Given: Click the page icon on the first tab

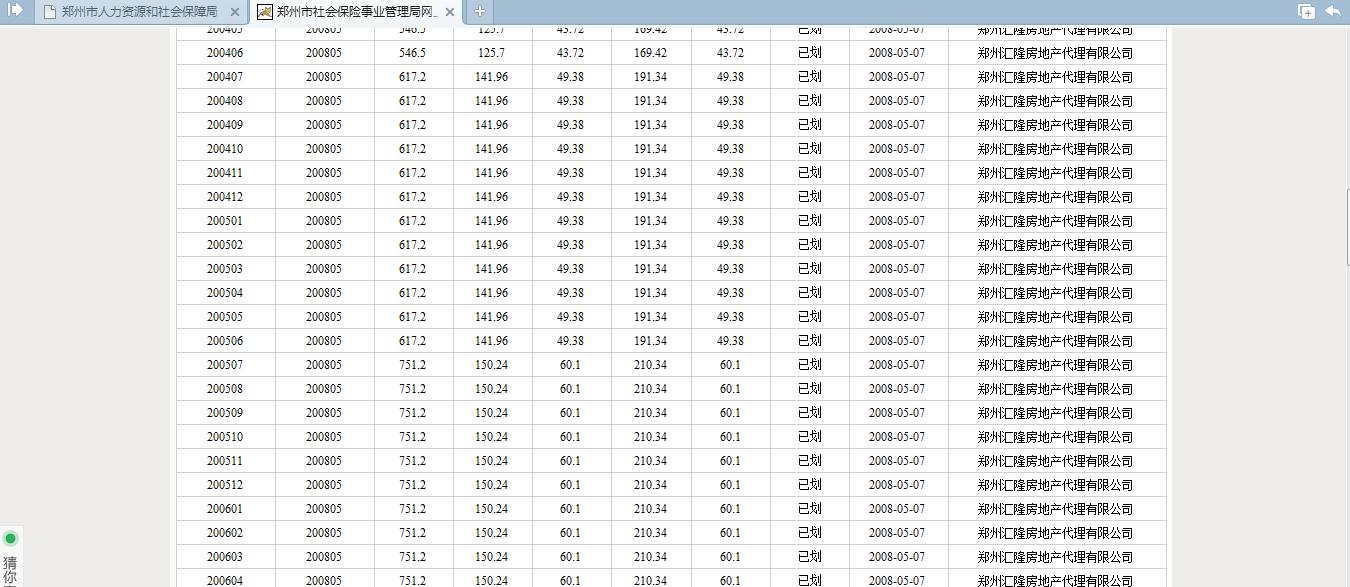Looking at the screenshot, I should pos(49,12).
